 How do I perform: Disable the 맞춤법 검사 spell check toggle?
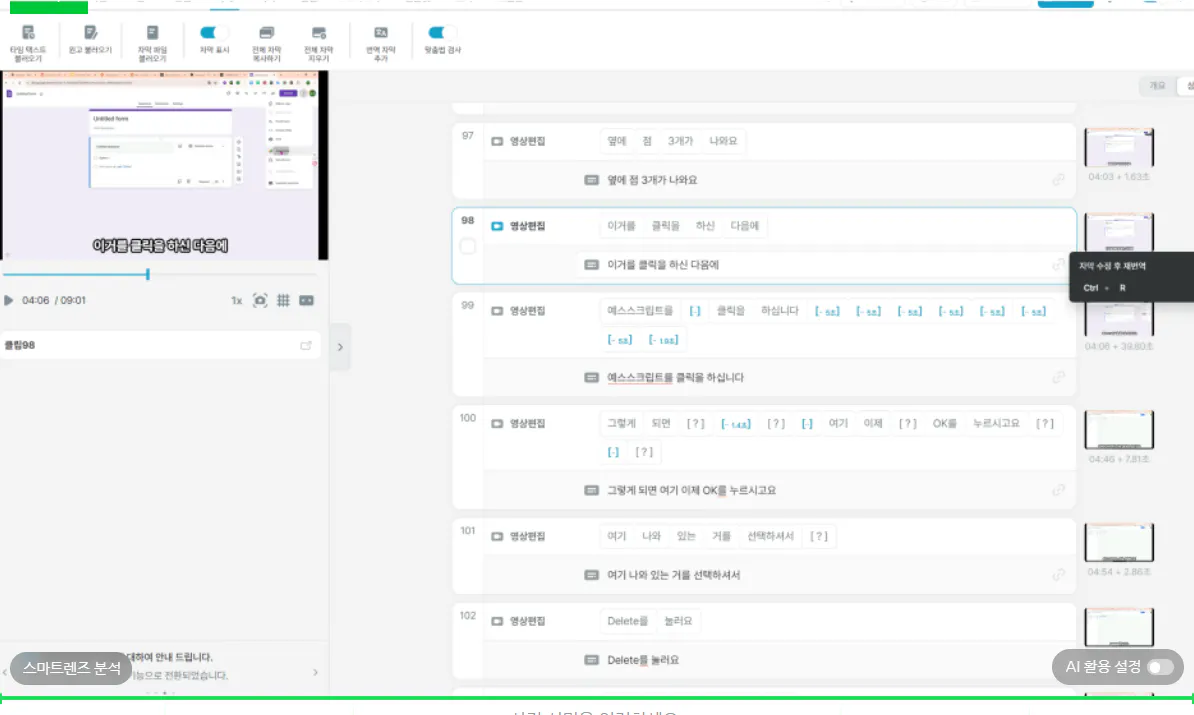coord(440,32)
